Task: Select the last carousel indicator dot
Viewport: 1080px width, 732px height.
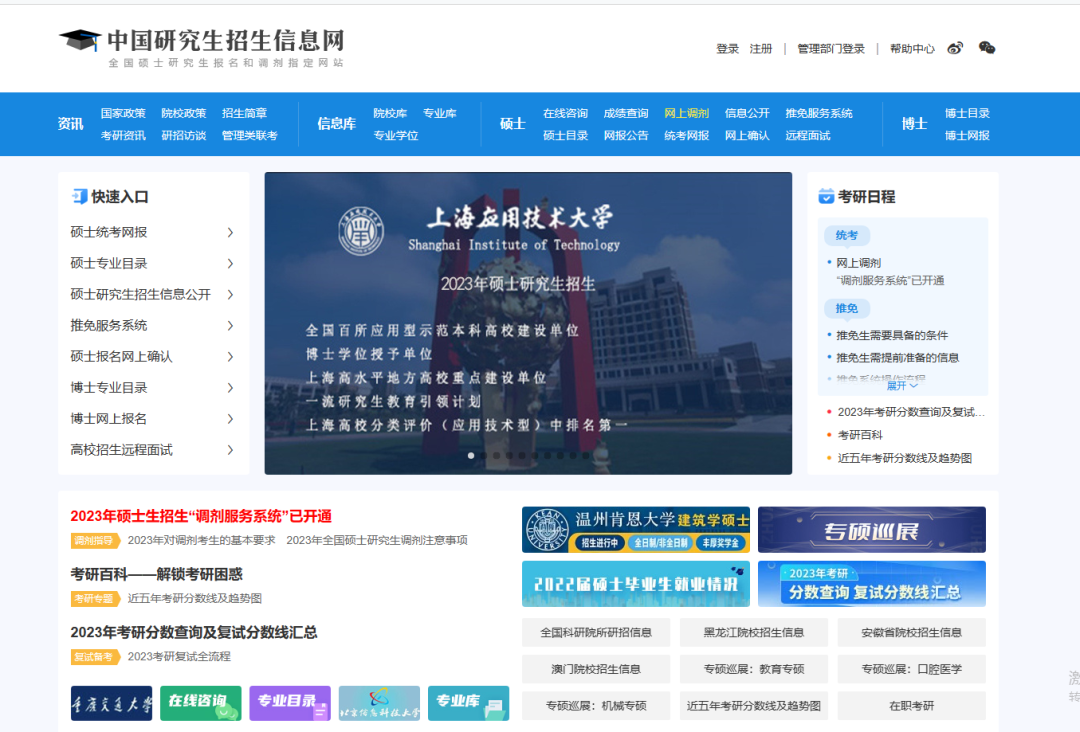Action: point(585,455)
